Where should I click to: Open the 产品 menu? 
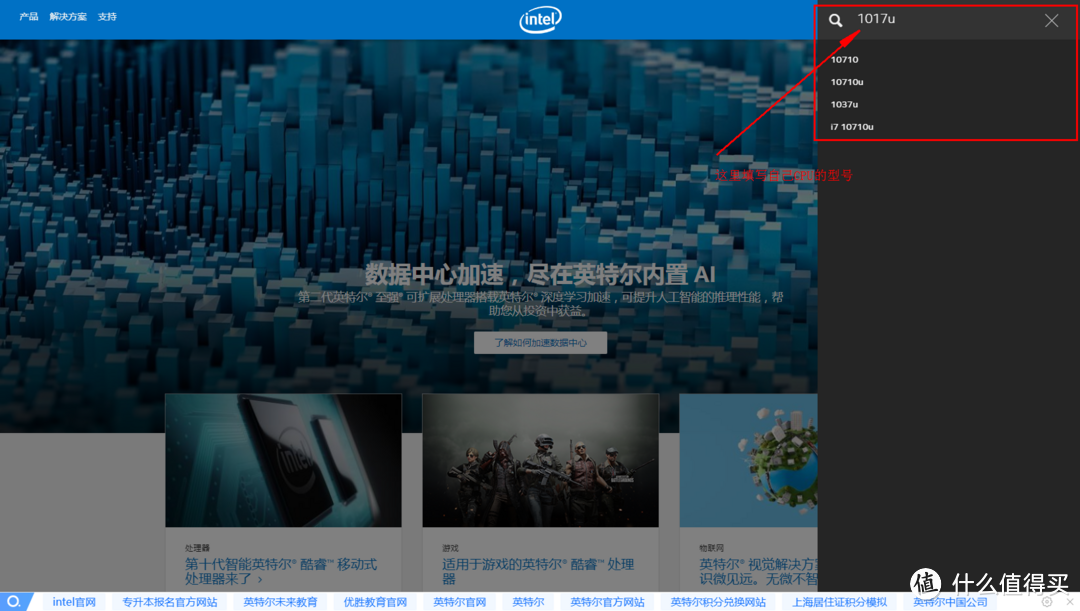pyautogui.click(x=29, y=17)
